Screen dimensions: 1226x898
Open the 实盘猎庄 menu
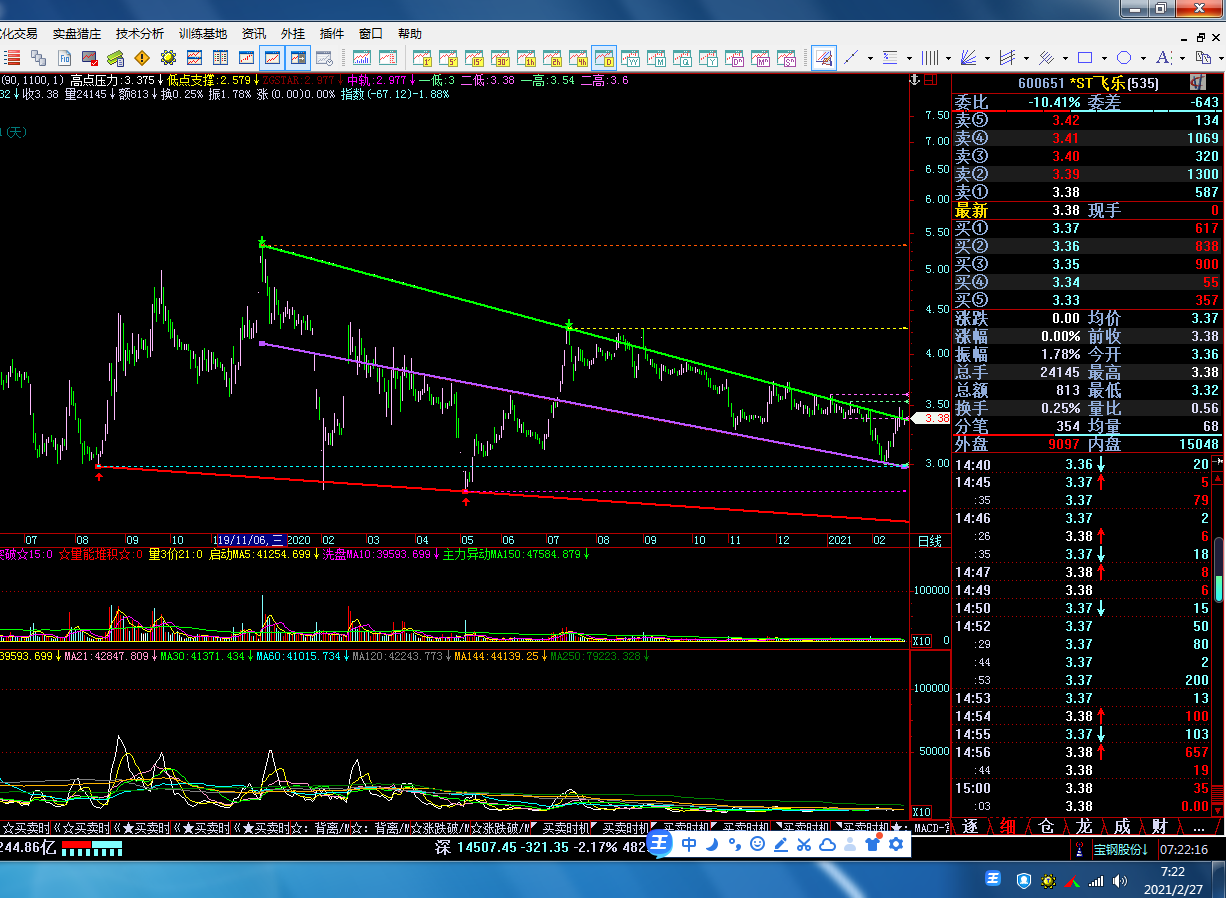click(x=77, y=33)
